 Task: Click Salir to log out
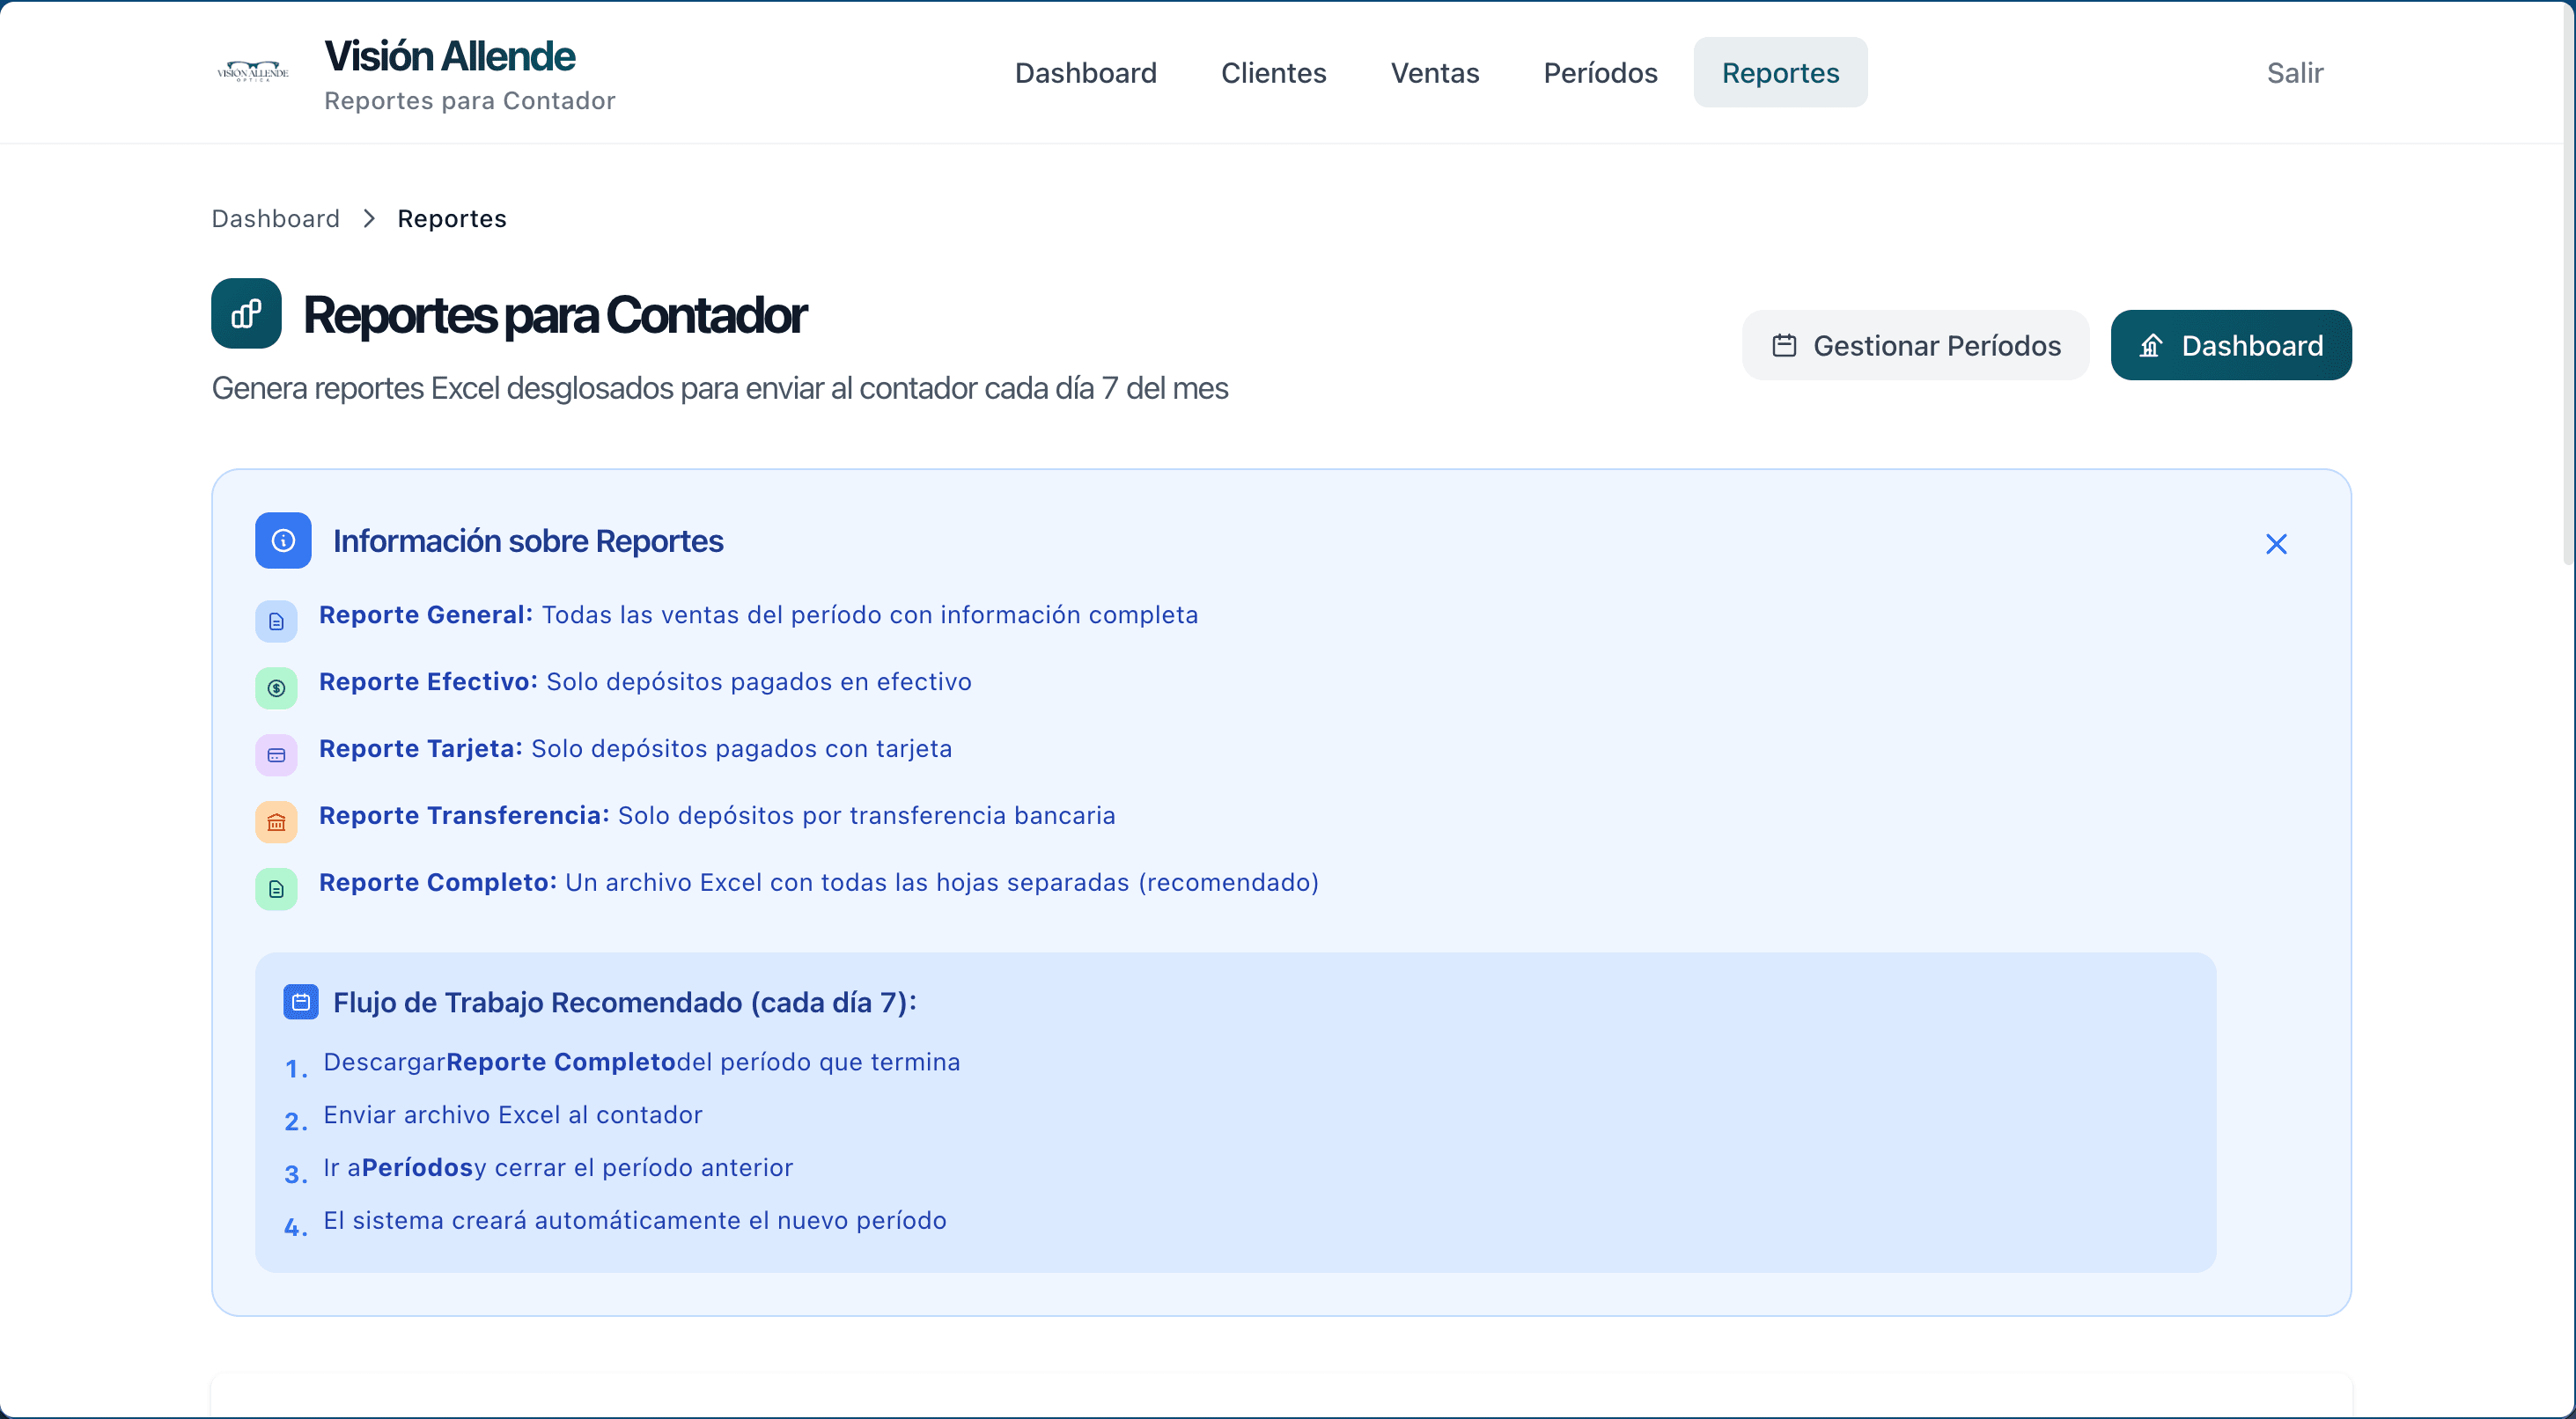(2295, 72)
